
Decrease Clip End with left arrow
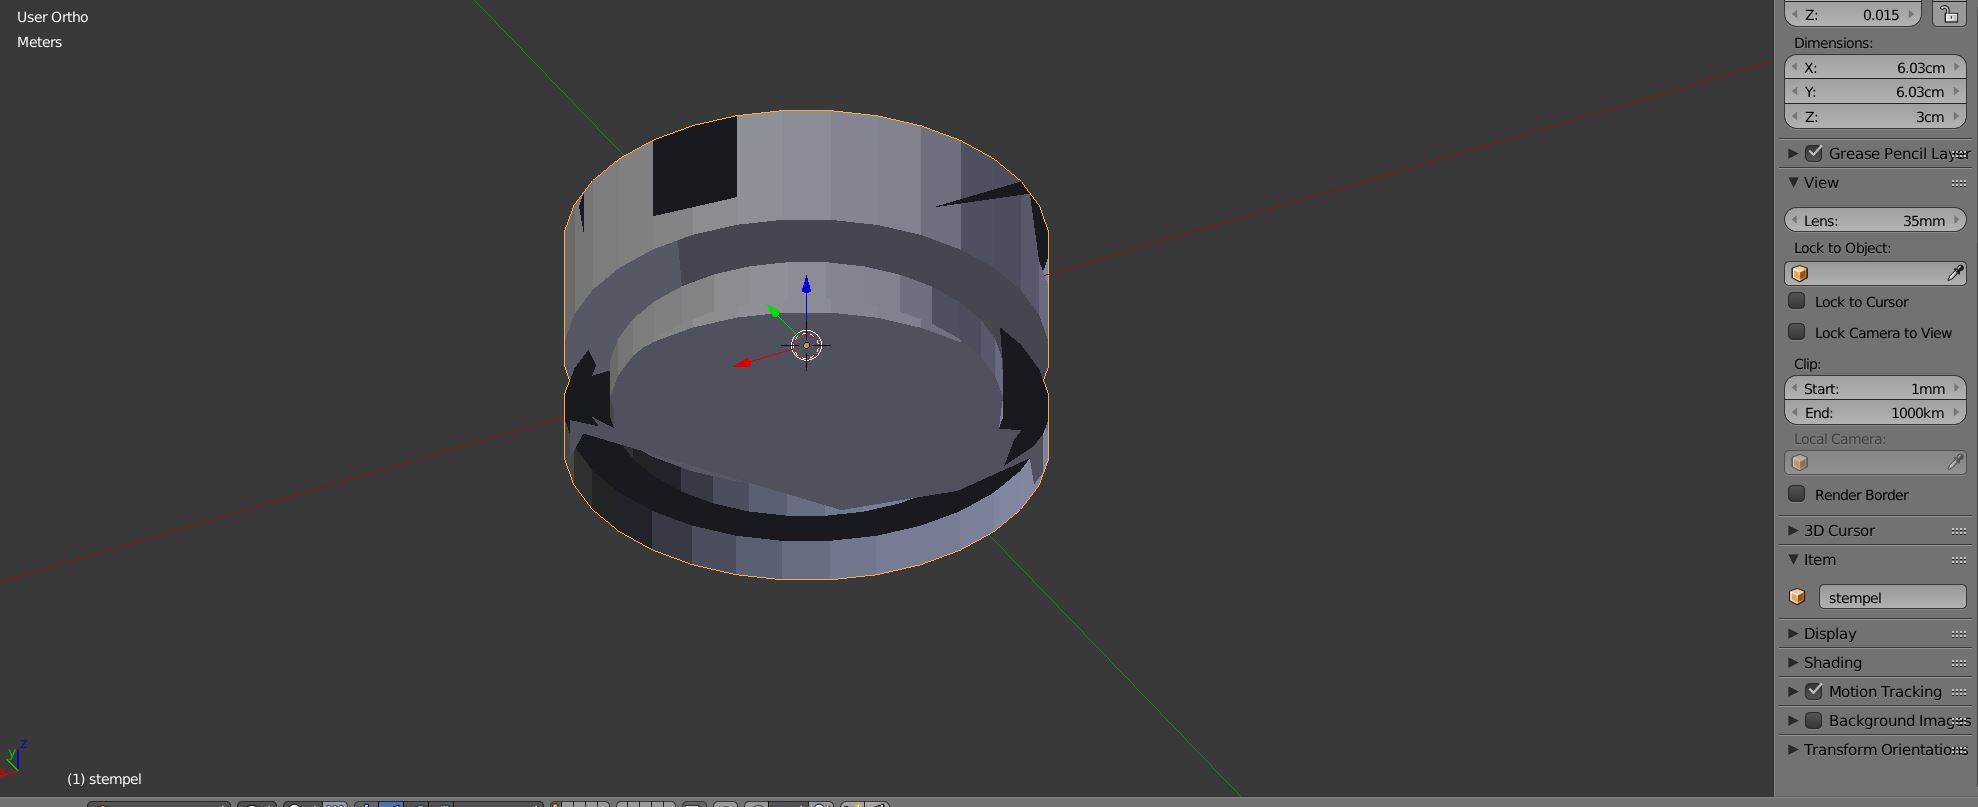tap(1794, 412)
